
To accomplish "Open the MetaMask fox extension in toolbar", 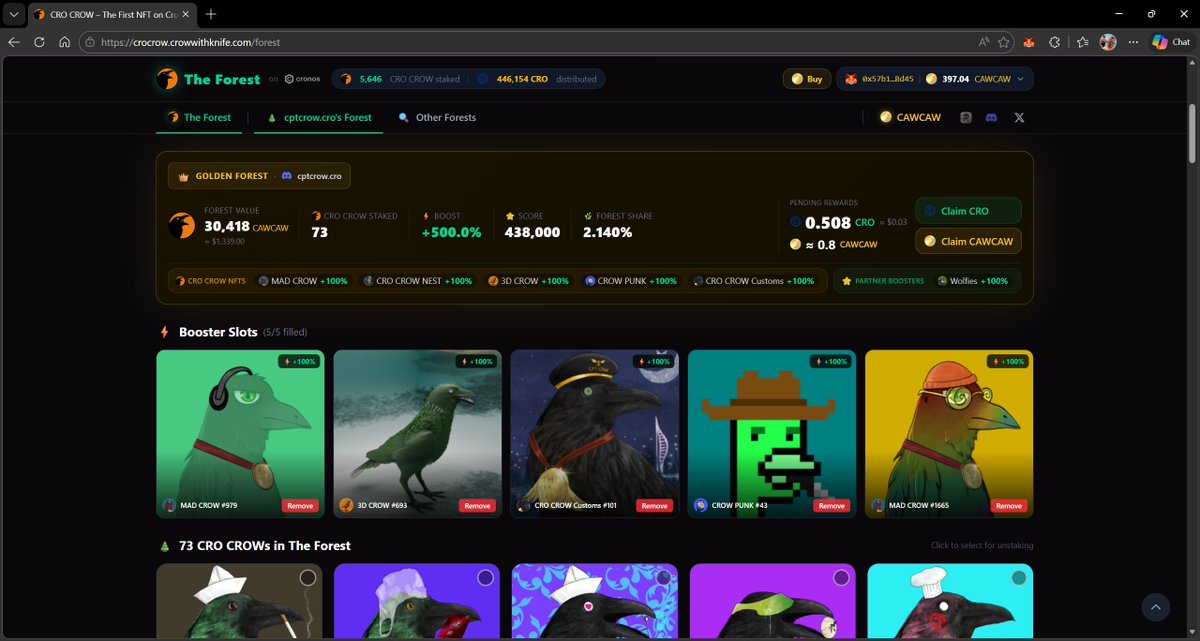I will (1028, 42).
